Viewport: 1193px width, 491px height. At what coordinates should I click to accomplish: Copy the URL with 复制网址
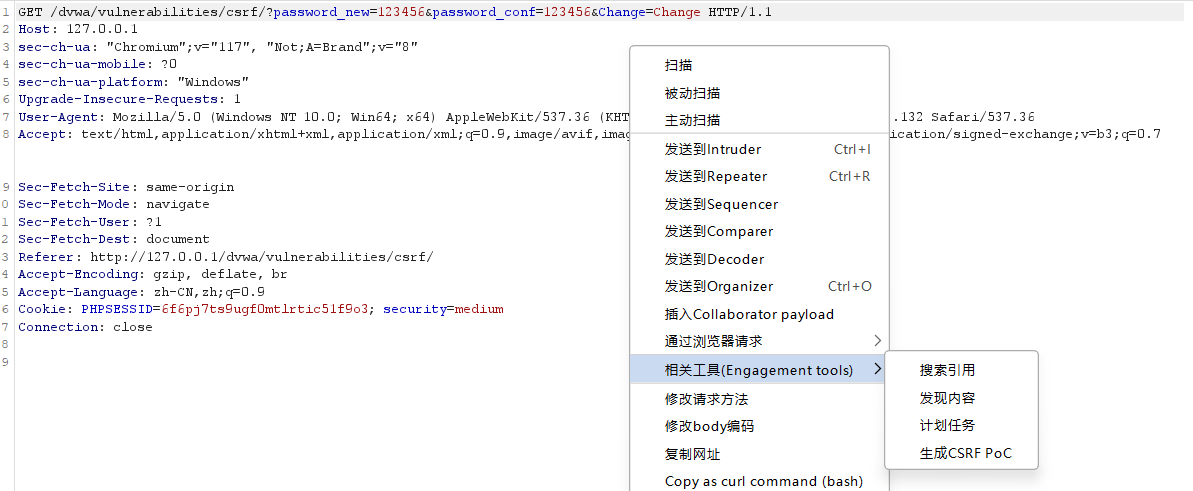click(x=692, y=454)
